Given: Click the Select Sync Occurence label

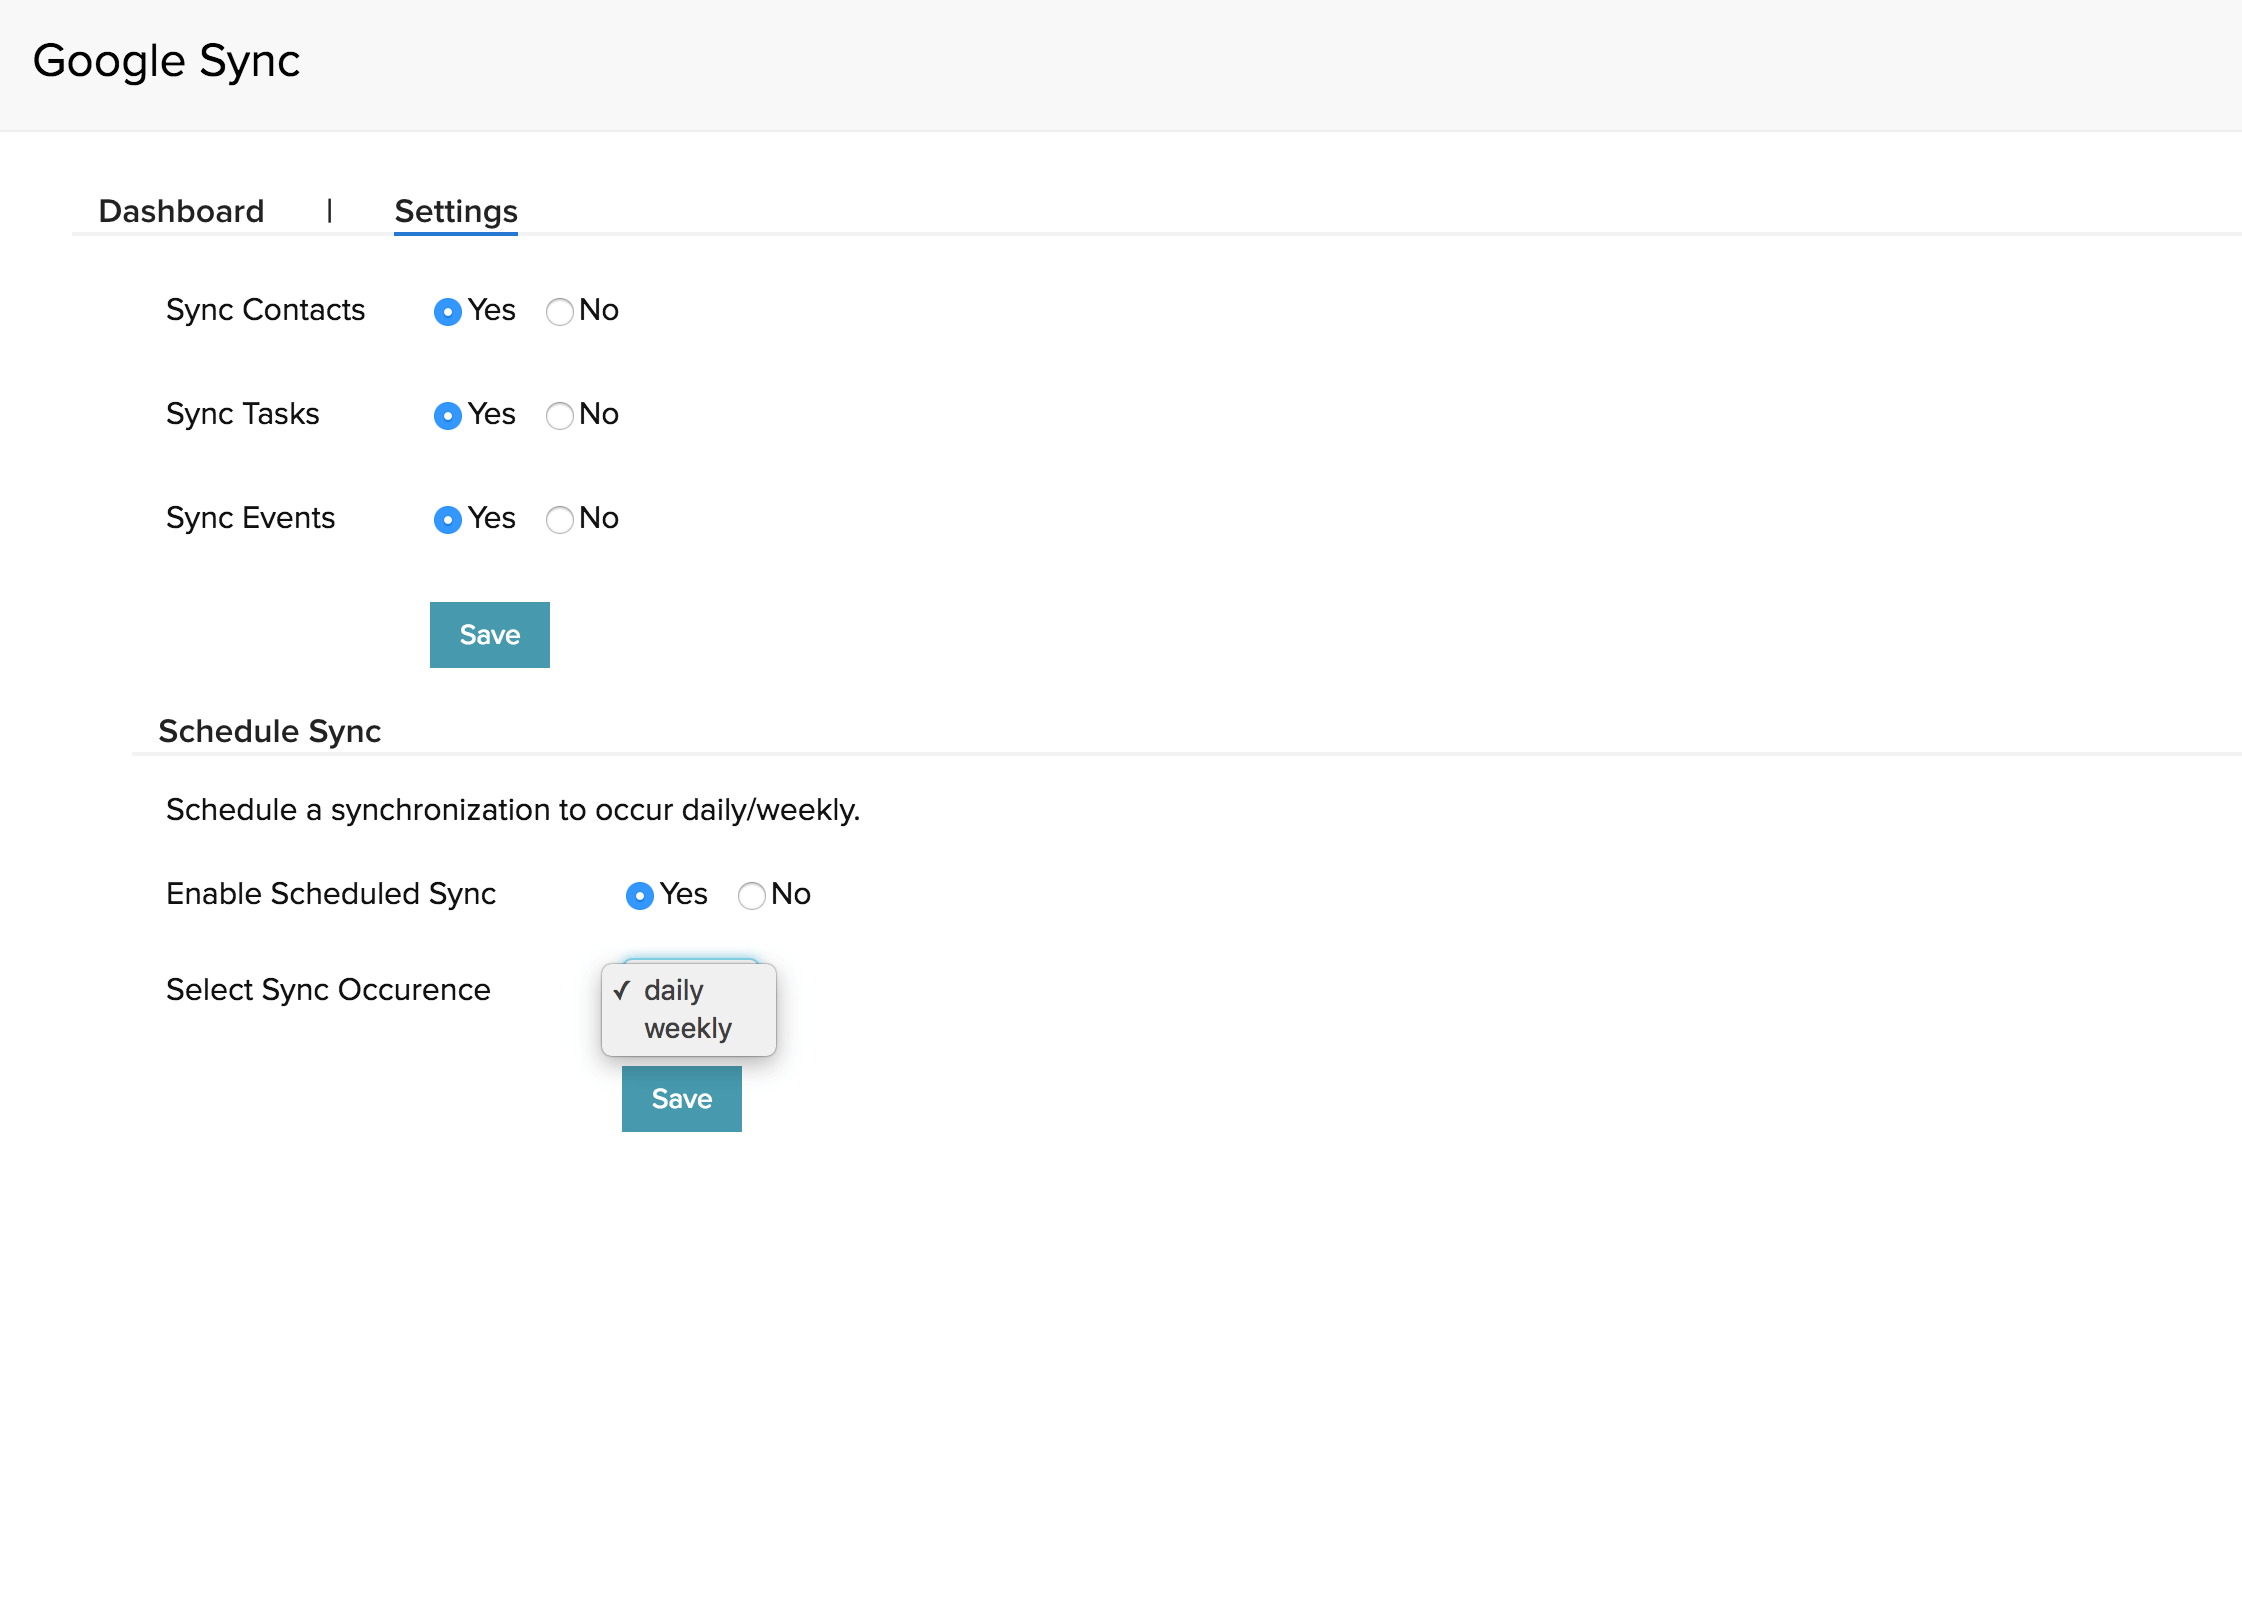Looking at the screenshot, I should point(328,990).
